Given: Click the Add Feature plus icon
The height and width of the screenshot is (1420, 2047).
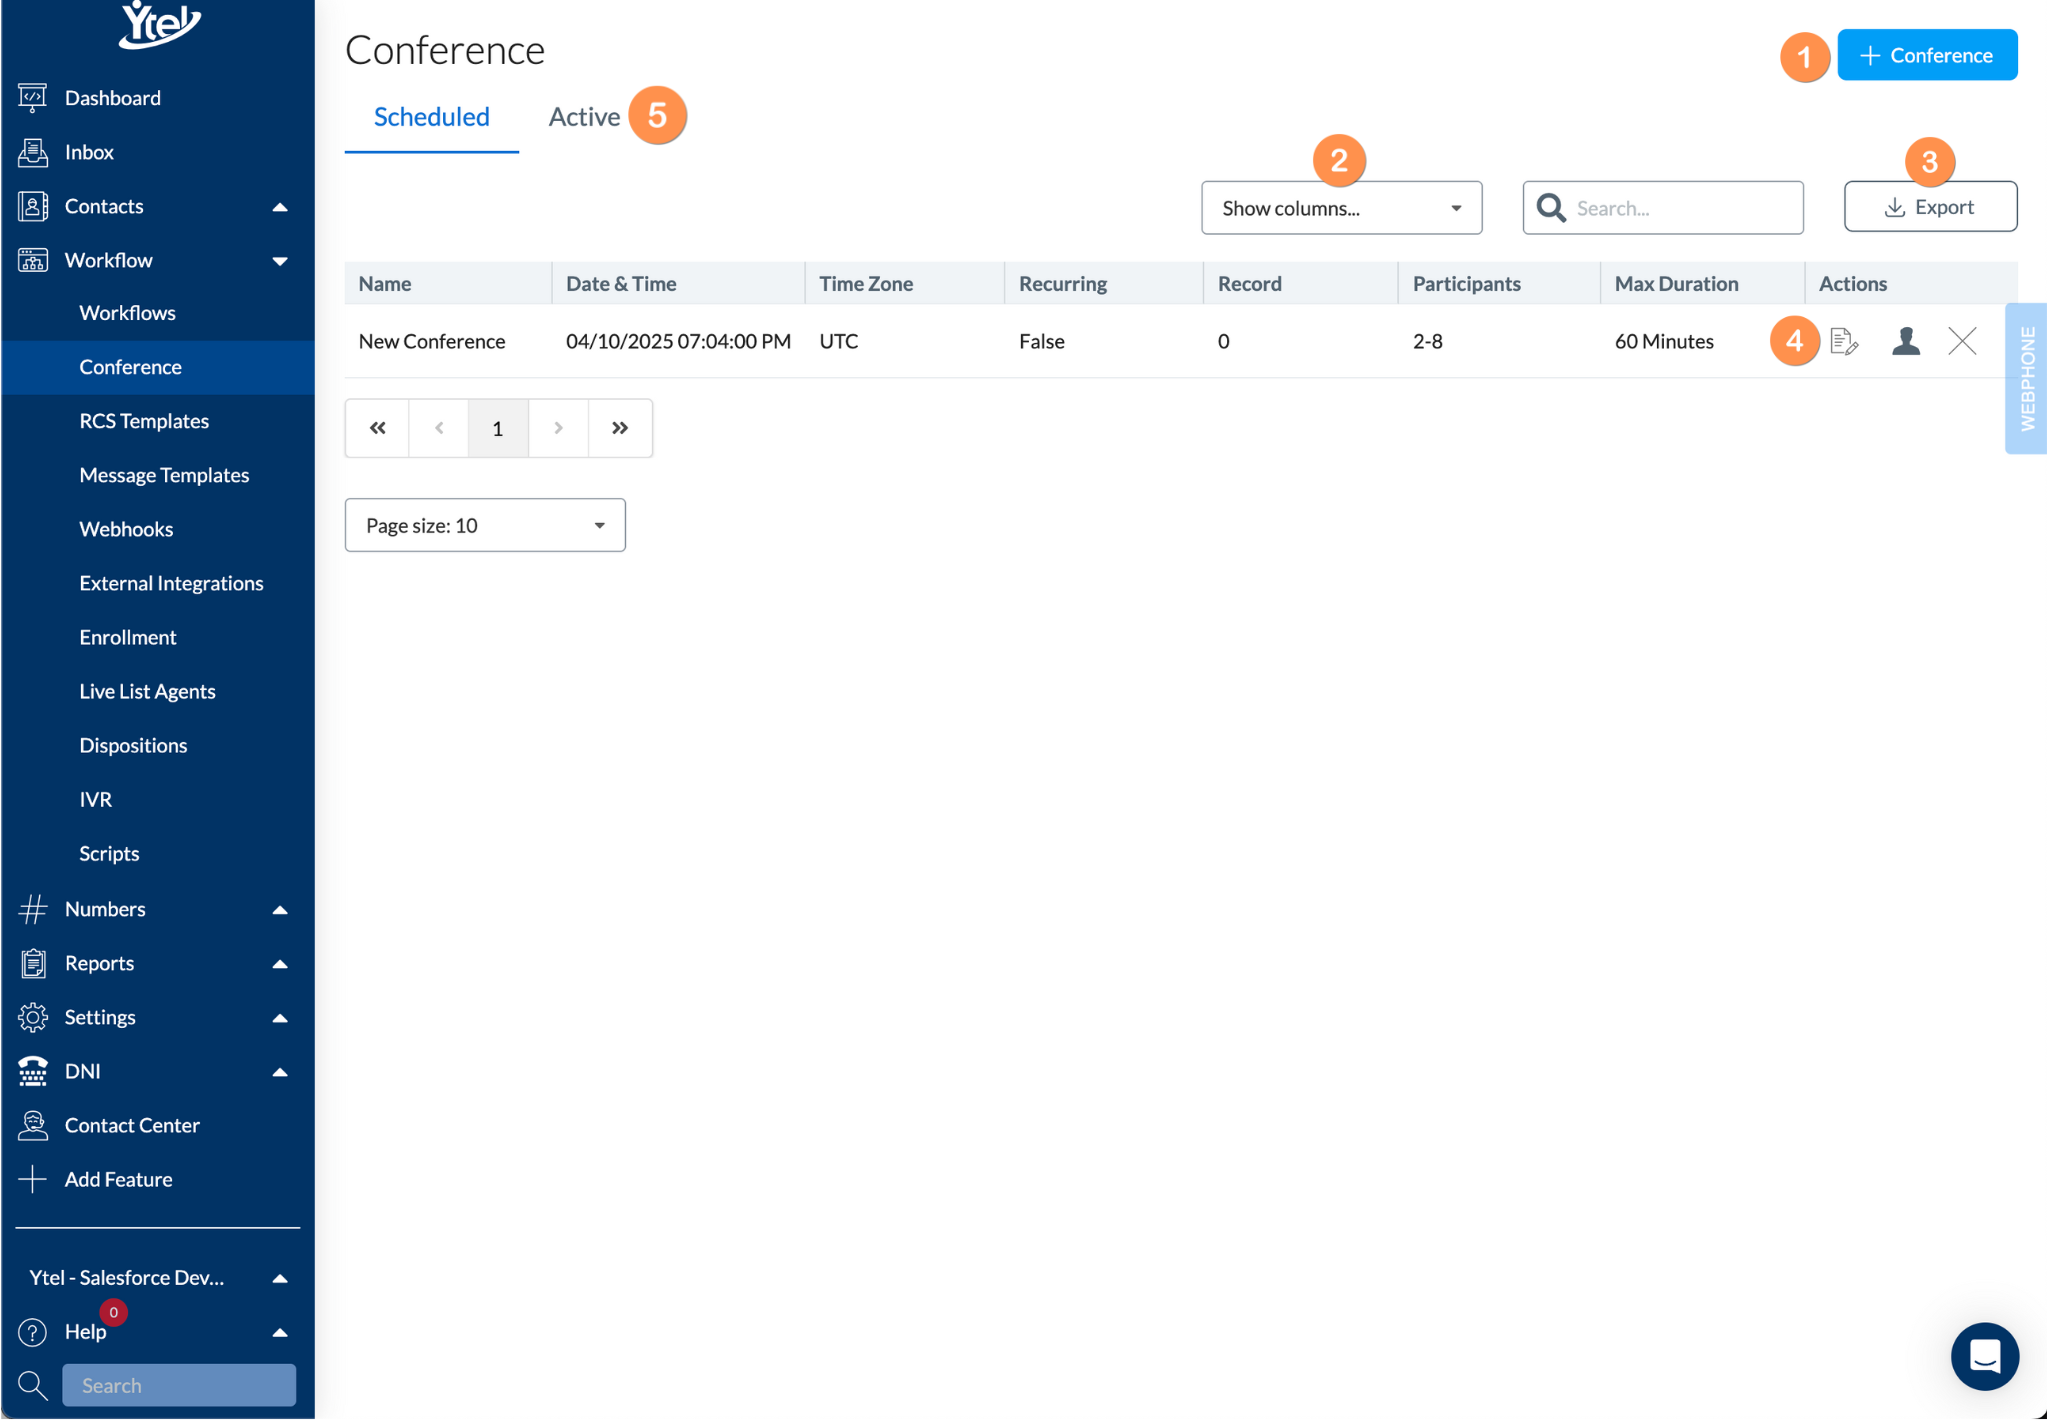Looking at the screenshot, I should coord(32,1179).
